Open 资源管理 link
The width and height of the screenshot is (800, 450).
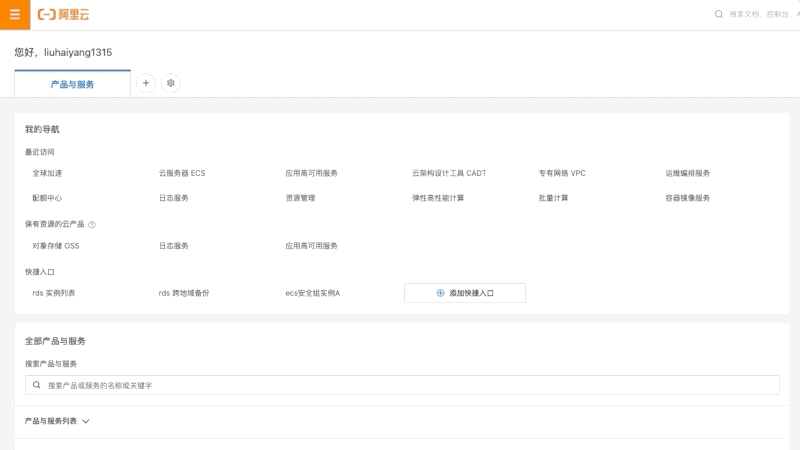[x=301, y=198]
